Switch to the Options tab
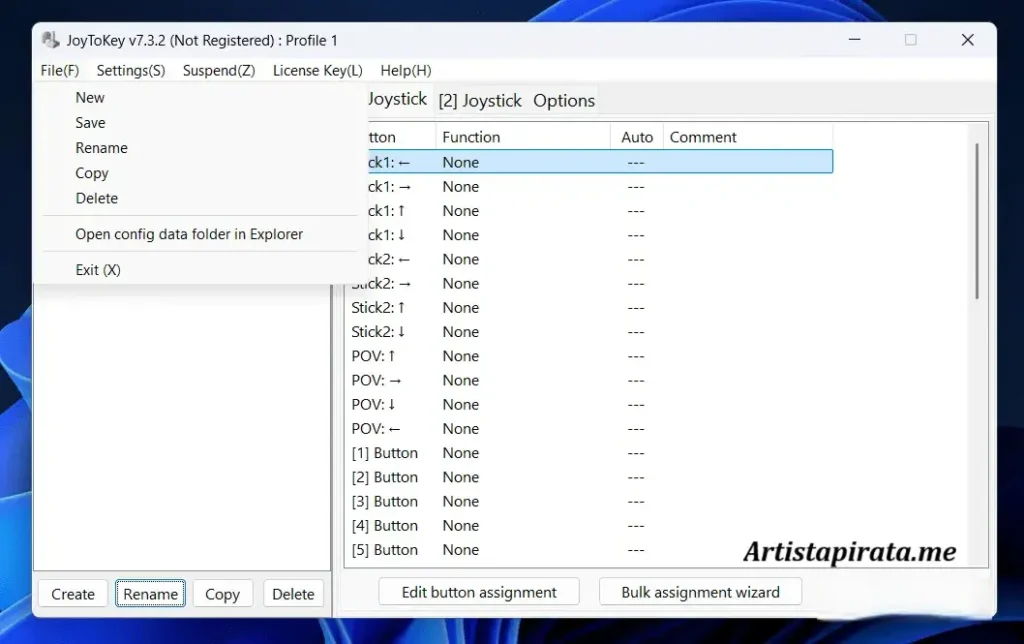Image resolution: width=1024 pixels, height=644 pixels. tap(564, 101)
